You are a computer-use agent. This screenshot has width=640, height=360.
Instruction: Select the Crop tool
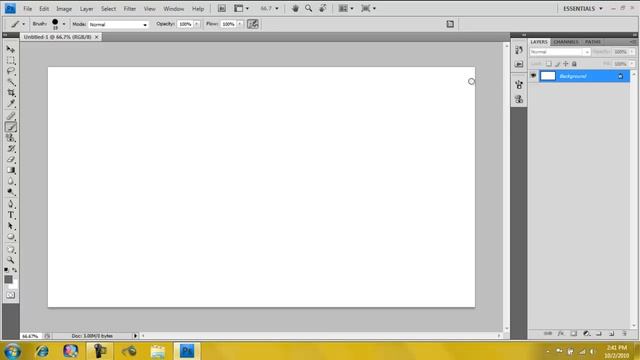click(x=11, y=93)
